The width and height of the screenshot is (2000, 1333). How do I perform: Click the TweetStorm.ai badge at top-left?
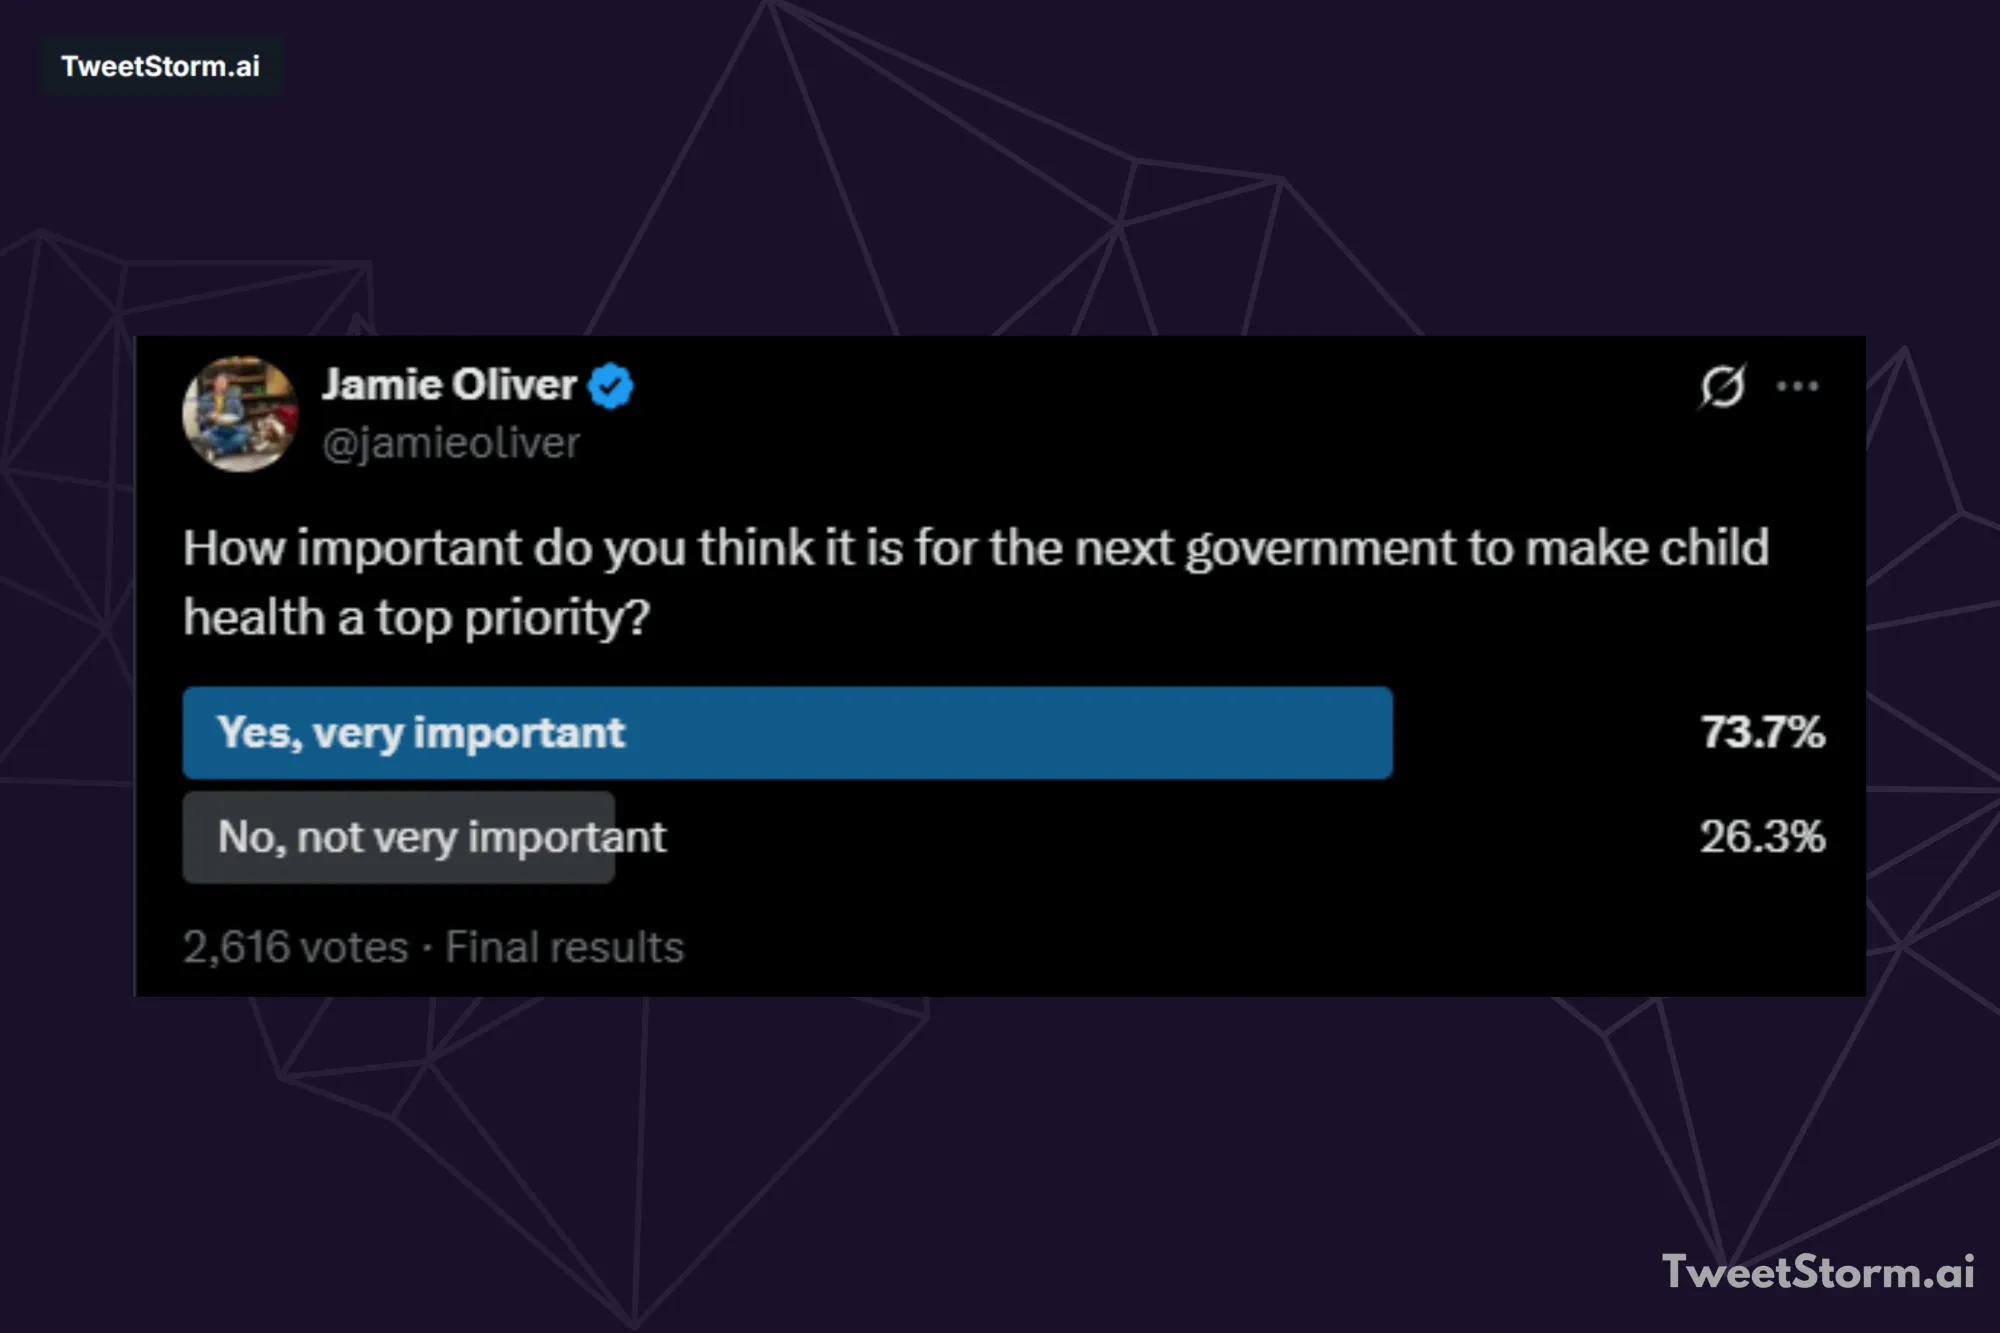(160, 66)
